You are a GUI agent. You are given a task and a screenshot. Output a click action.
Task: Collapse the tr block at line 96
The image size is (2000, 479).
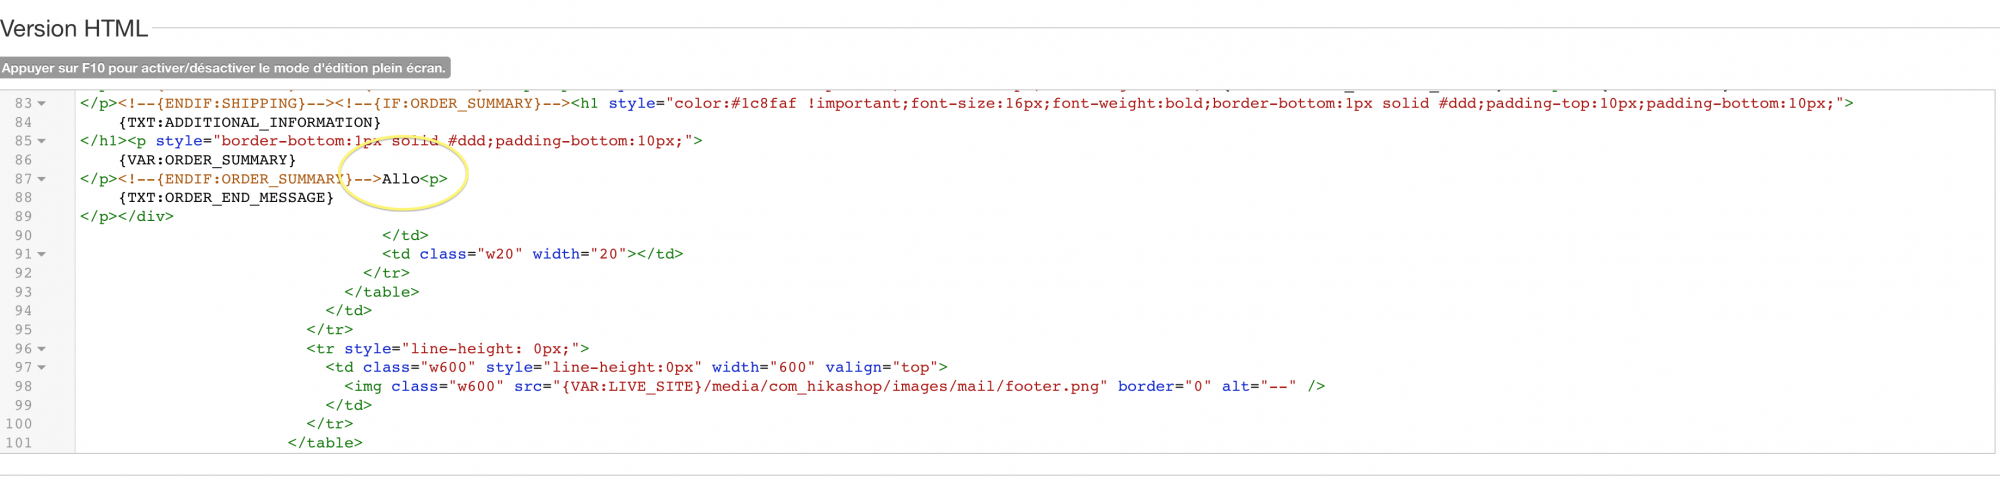[x=42, y=349]
